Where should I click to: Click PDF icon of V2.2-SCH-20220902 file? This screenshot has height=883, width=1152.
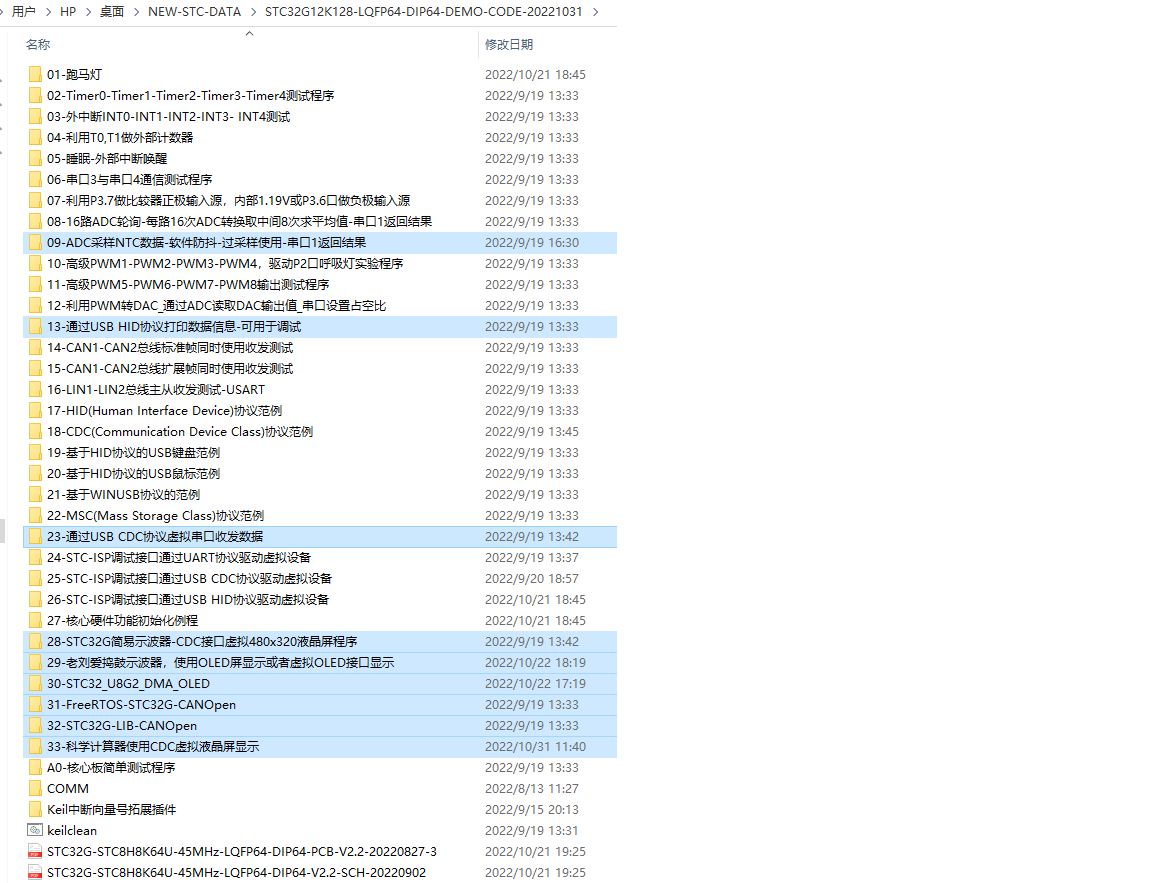[x=35, y=872]
